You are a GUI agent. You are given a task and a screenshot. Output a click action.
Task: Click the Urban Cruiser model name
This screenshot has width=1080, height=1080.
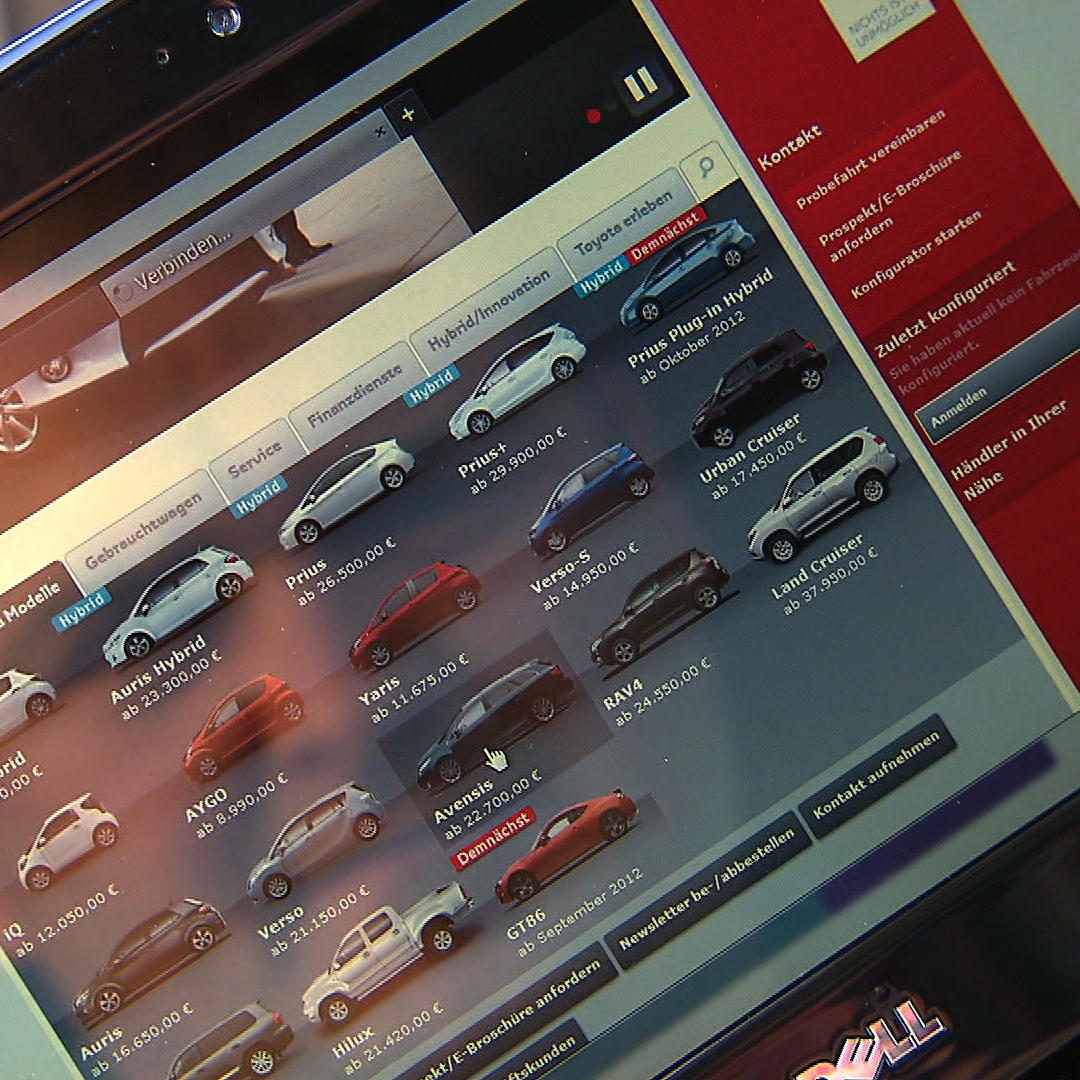click(749, 448)
